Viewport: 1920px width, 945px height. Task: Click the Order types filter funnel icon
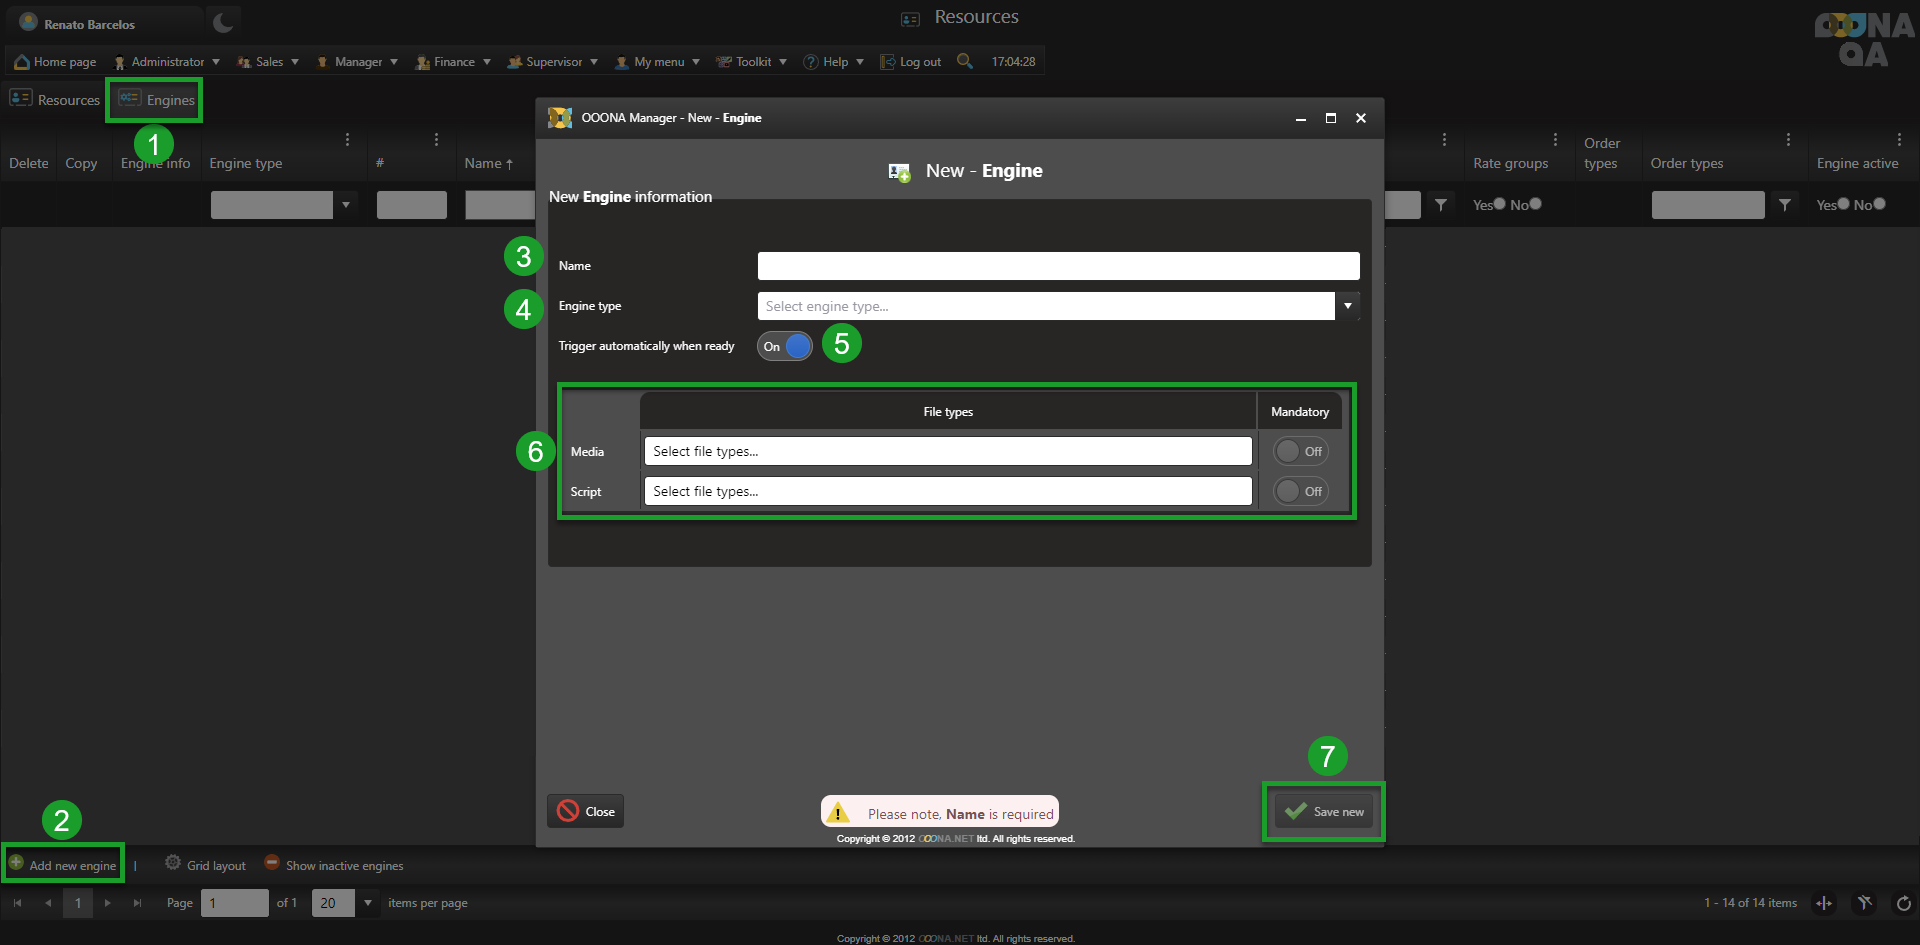click(1784, 205)
